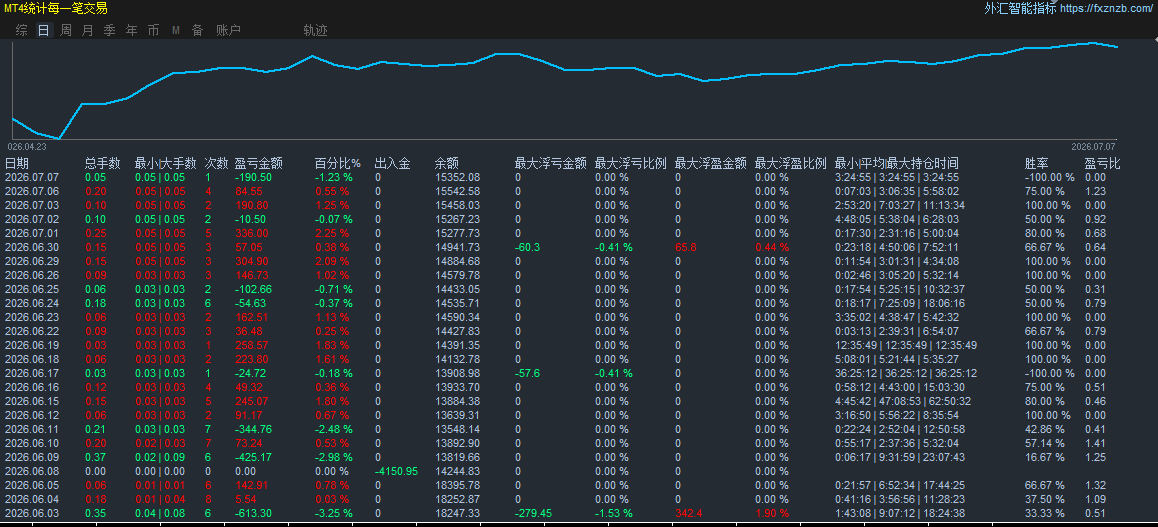
Task: Open the 账户 account tab
Action: (228, 30)
